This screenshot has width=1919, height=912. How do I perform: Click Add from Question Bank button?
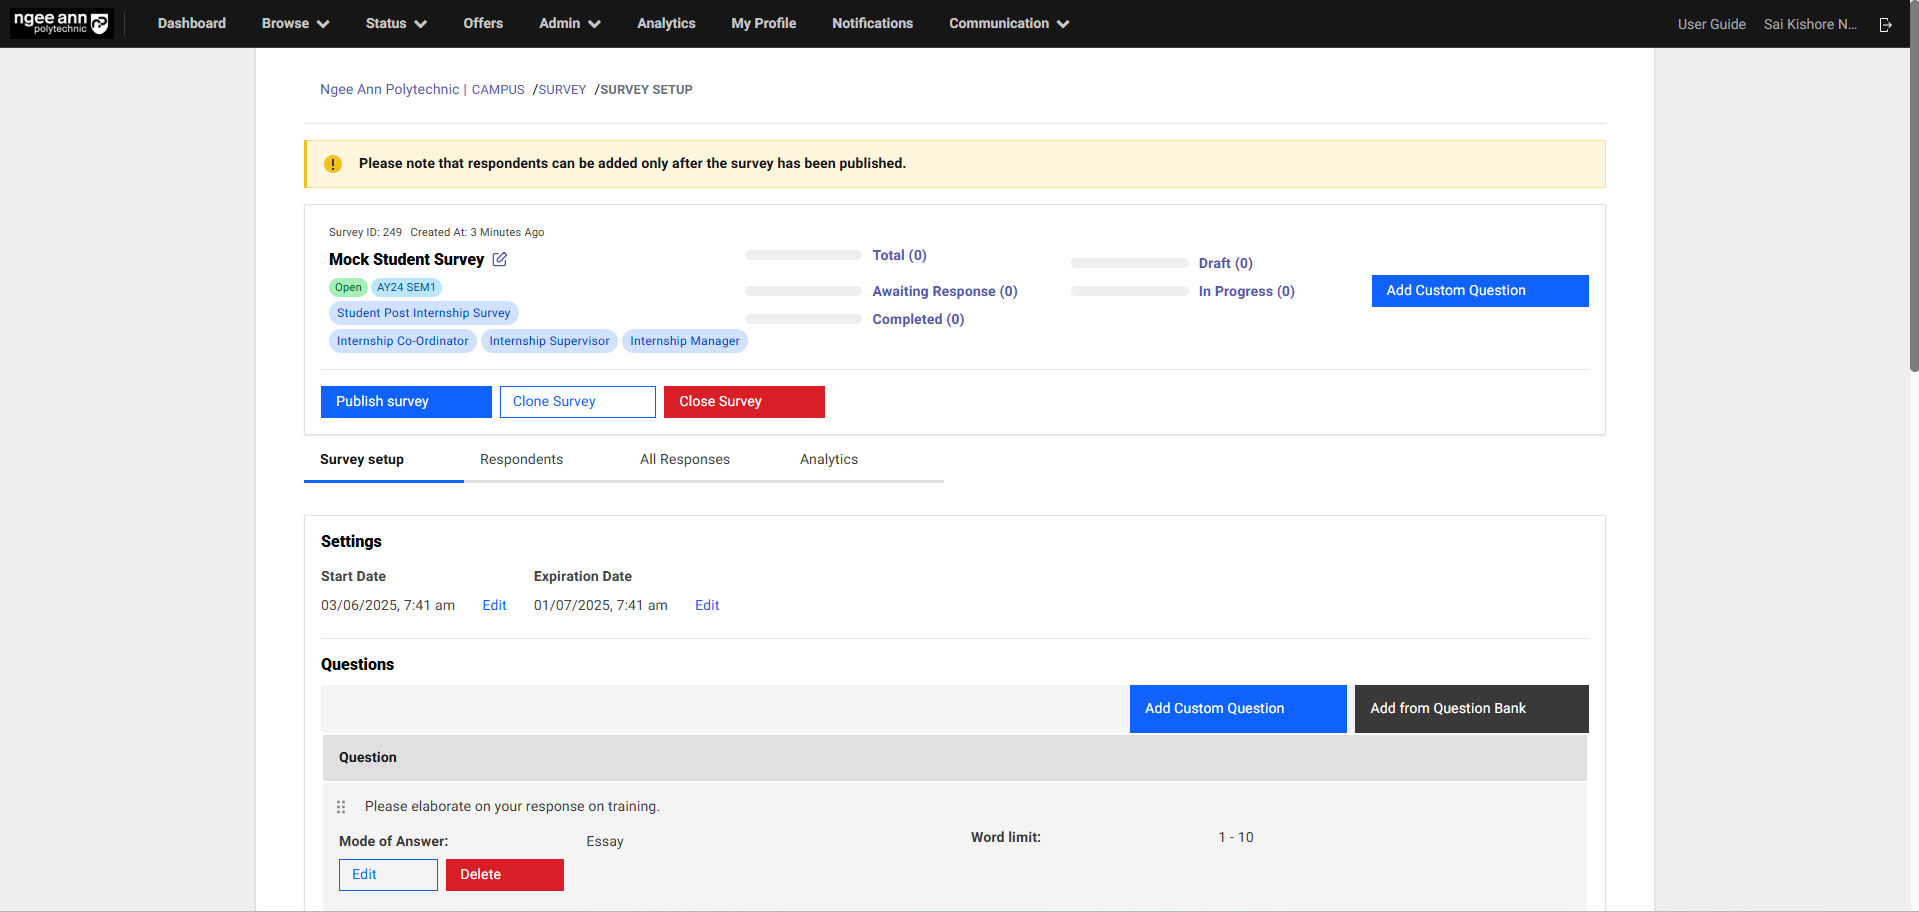coord(1470,708)
